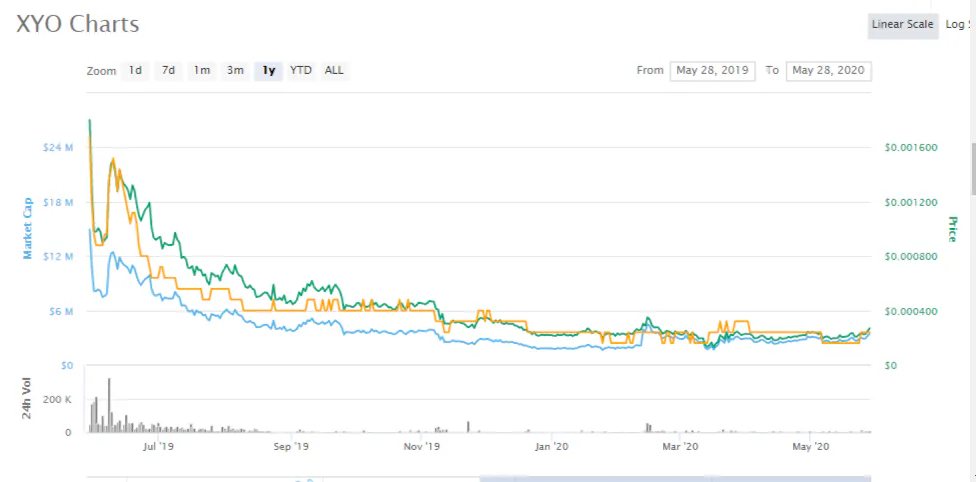Select the 1m zoom range
The image size is (976, 482).
(x=201, y=70)
